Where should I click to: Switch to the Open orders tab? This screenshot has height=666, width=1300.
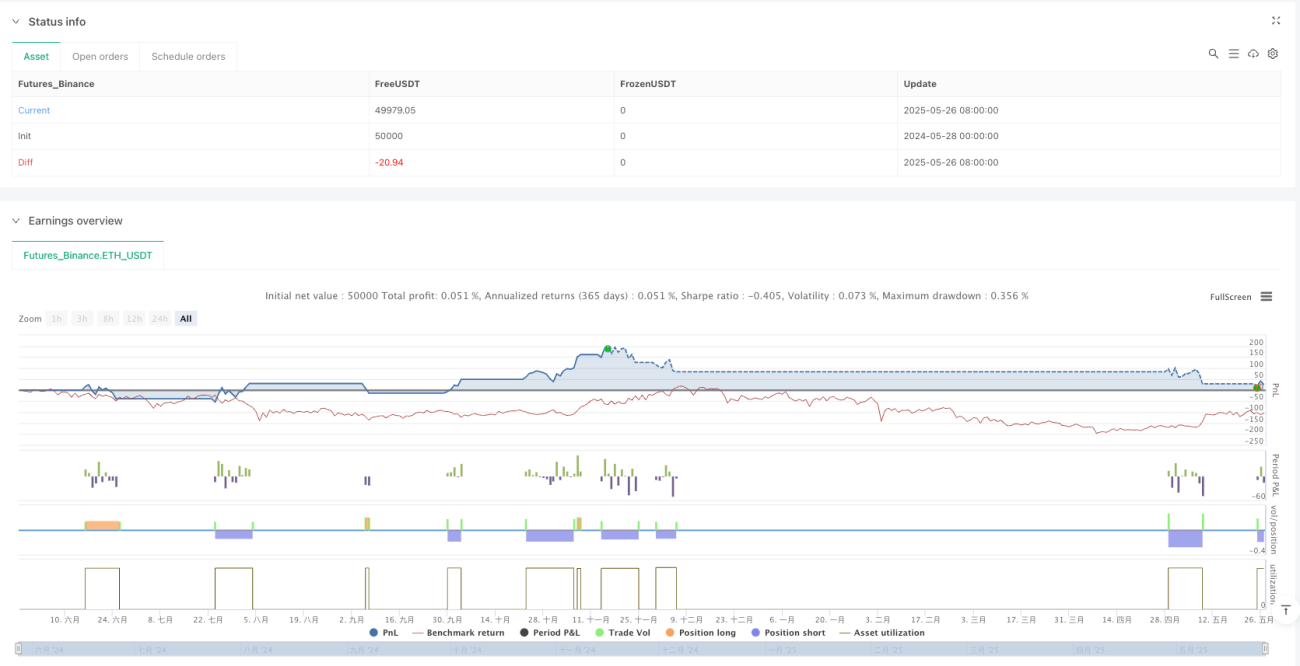(100, 57)
